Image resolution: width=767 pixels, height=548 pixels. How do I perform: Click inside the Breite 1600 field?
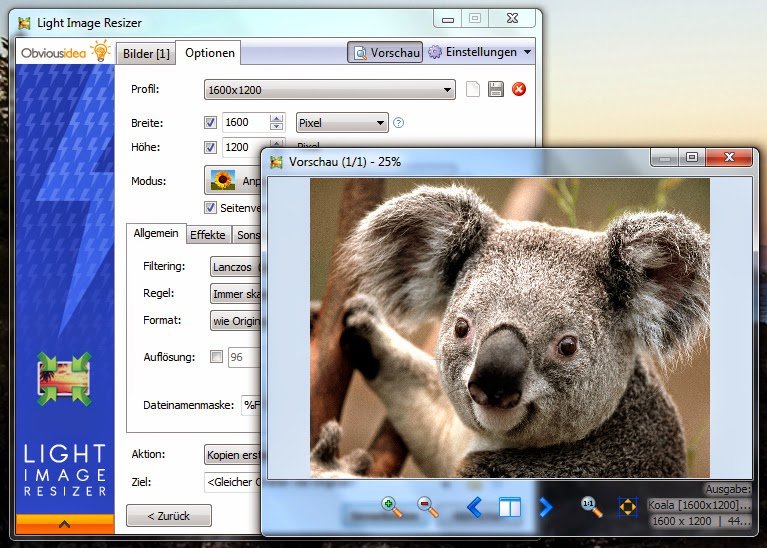(246, 122)
